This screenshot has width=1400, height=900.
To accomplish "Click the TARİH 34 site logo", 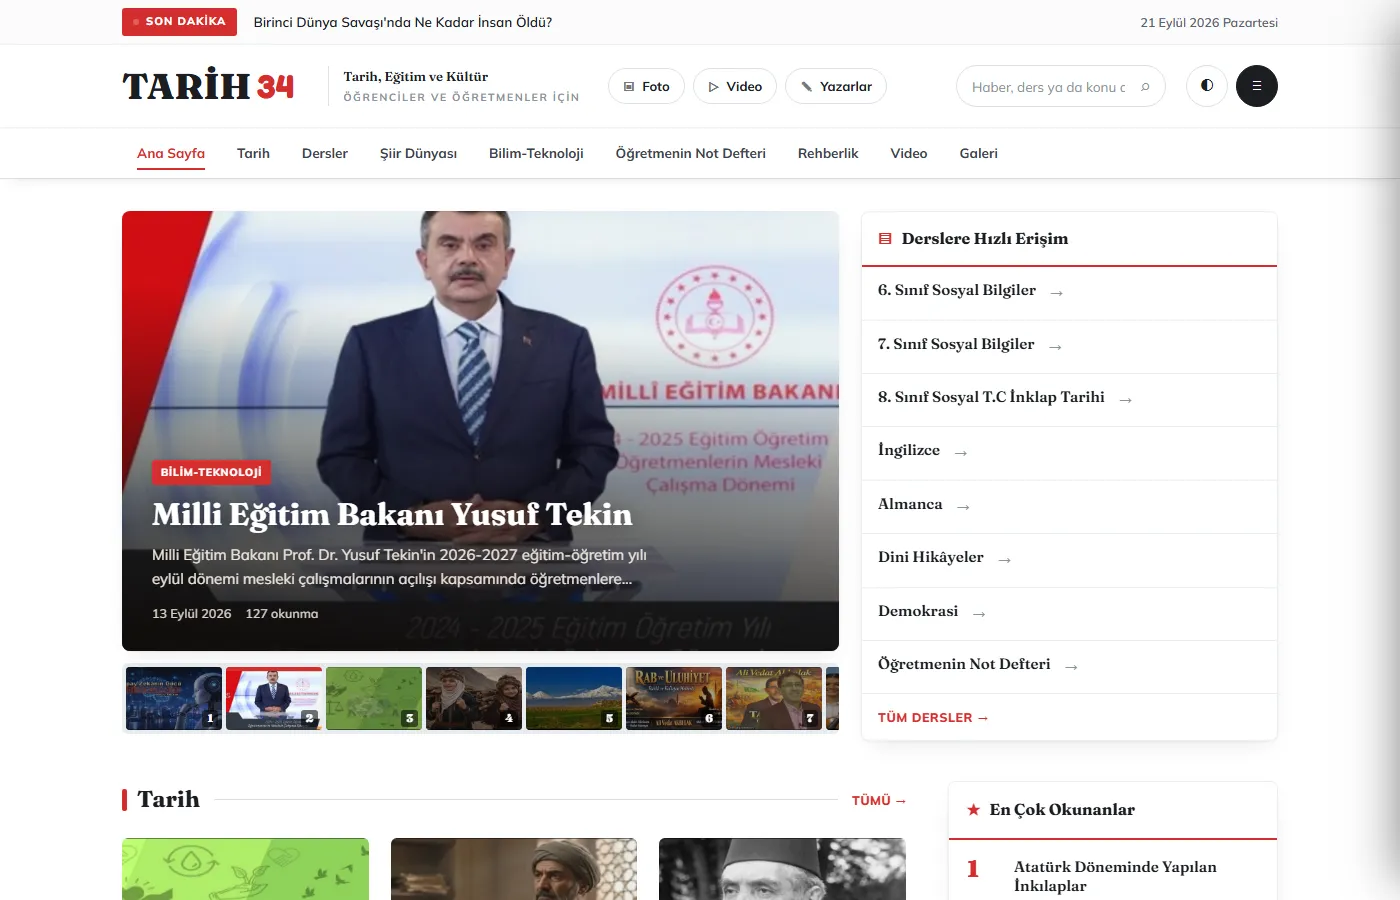I will [x=208, y=86].
